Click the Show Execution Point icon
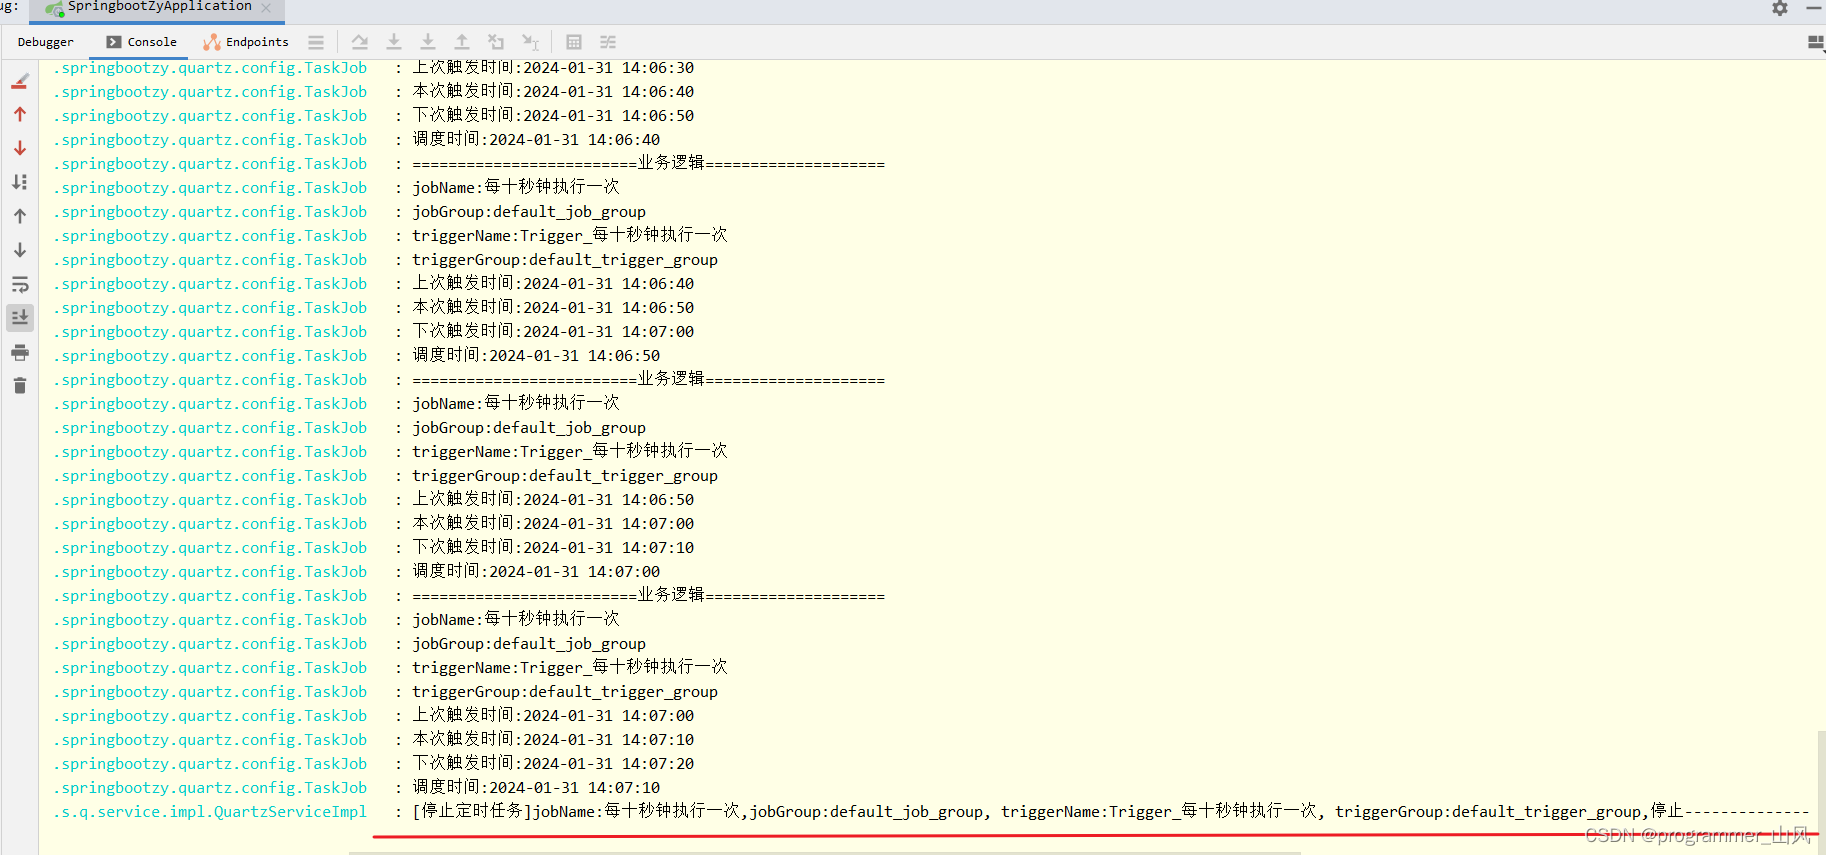 316,42
